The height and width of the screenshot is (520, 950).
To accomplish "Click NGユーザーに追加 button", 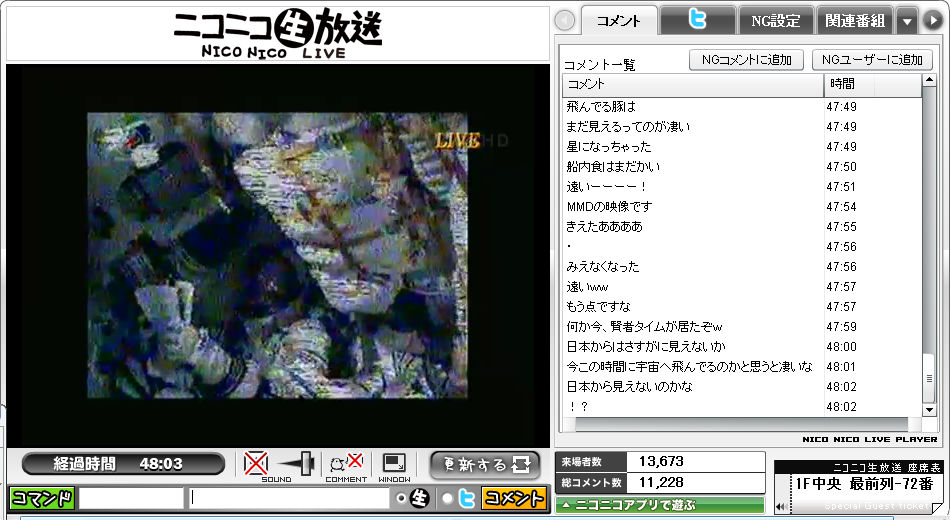I will pyautogui.click(x=872, y=60).
